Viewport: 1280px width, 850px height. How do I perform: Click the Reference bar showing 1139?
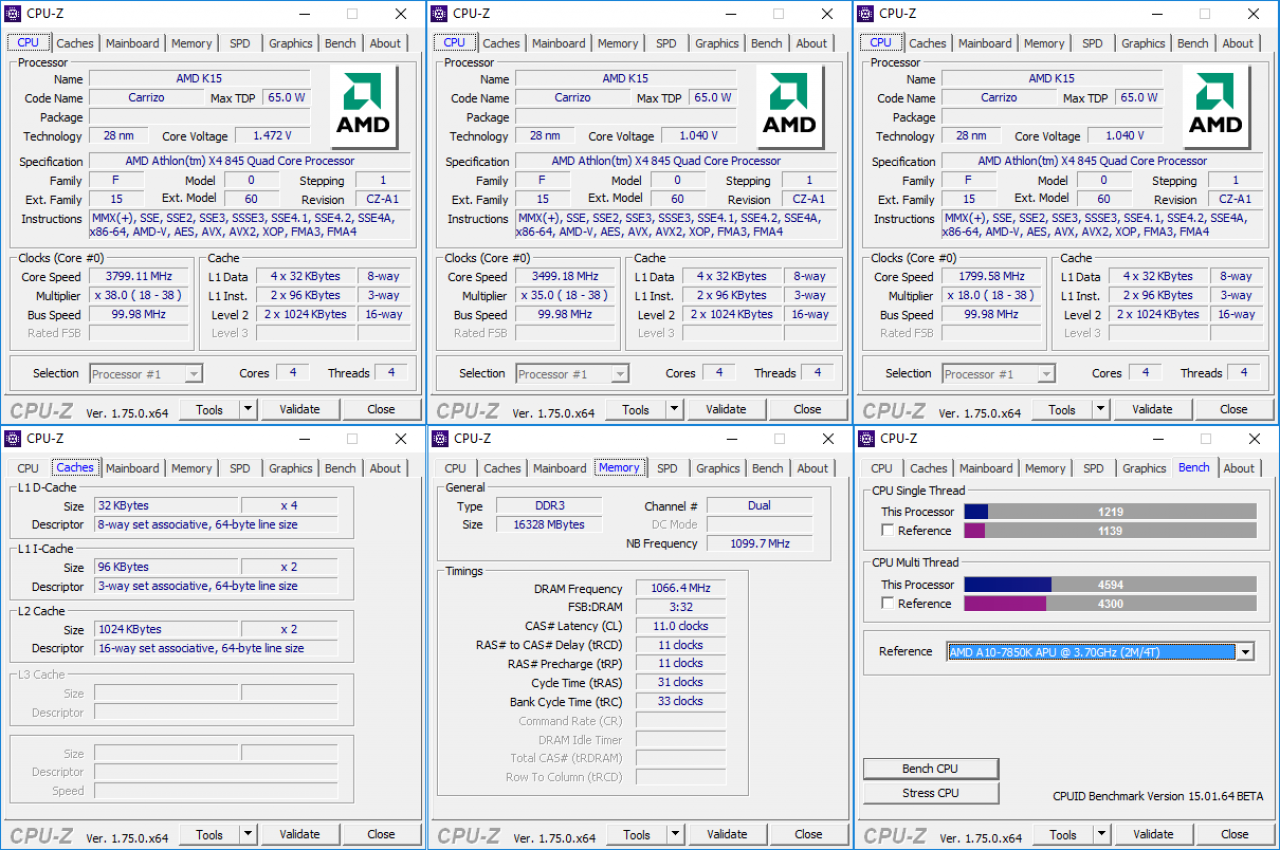click(x=1110, y=531)
